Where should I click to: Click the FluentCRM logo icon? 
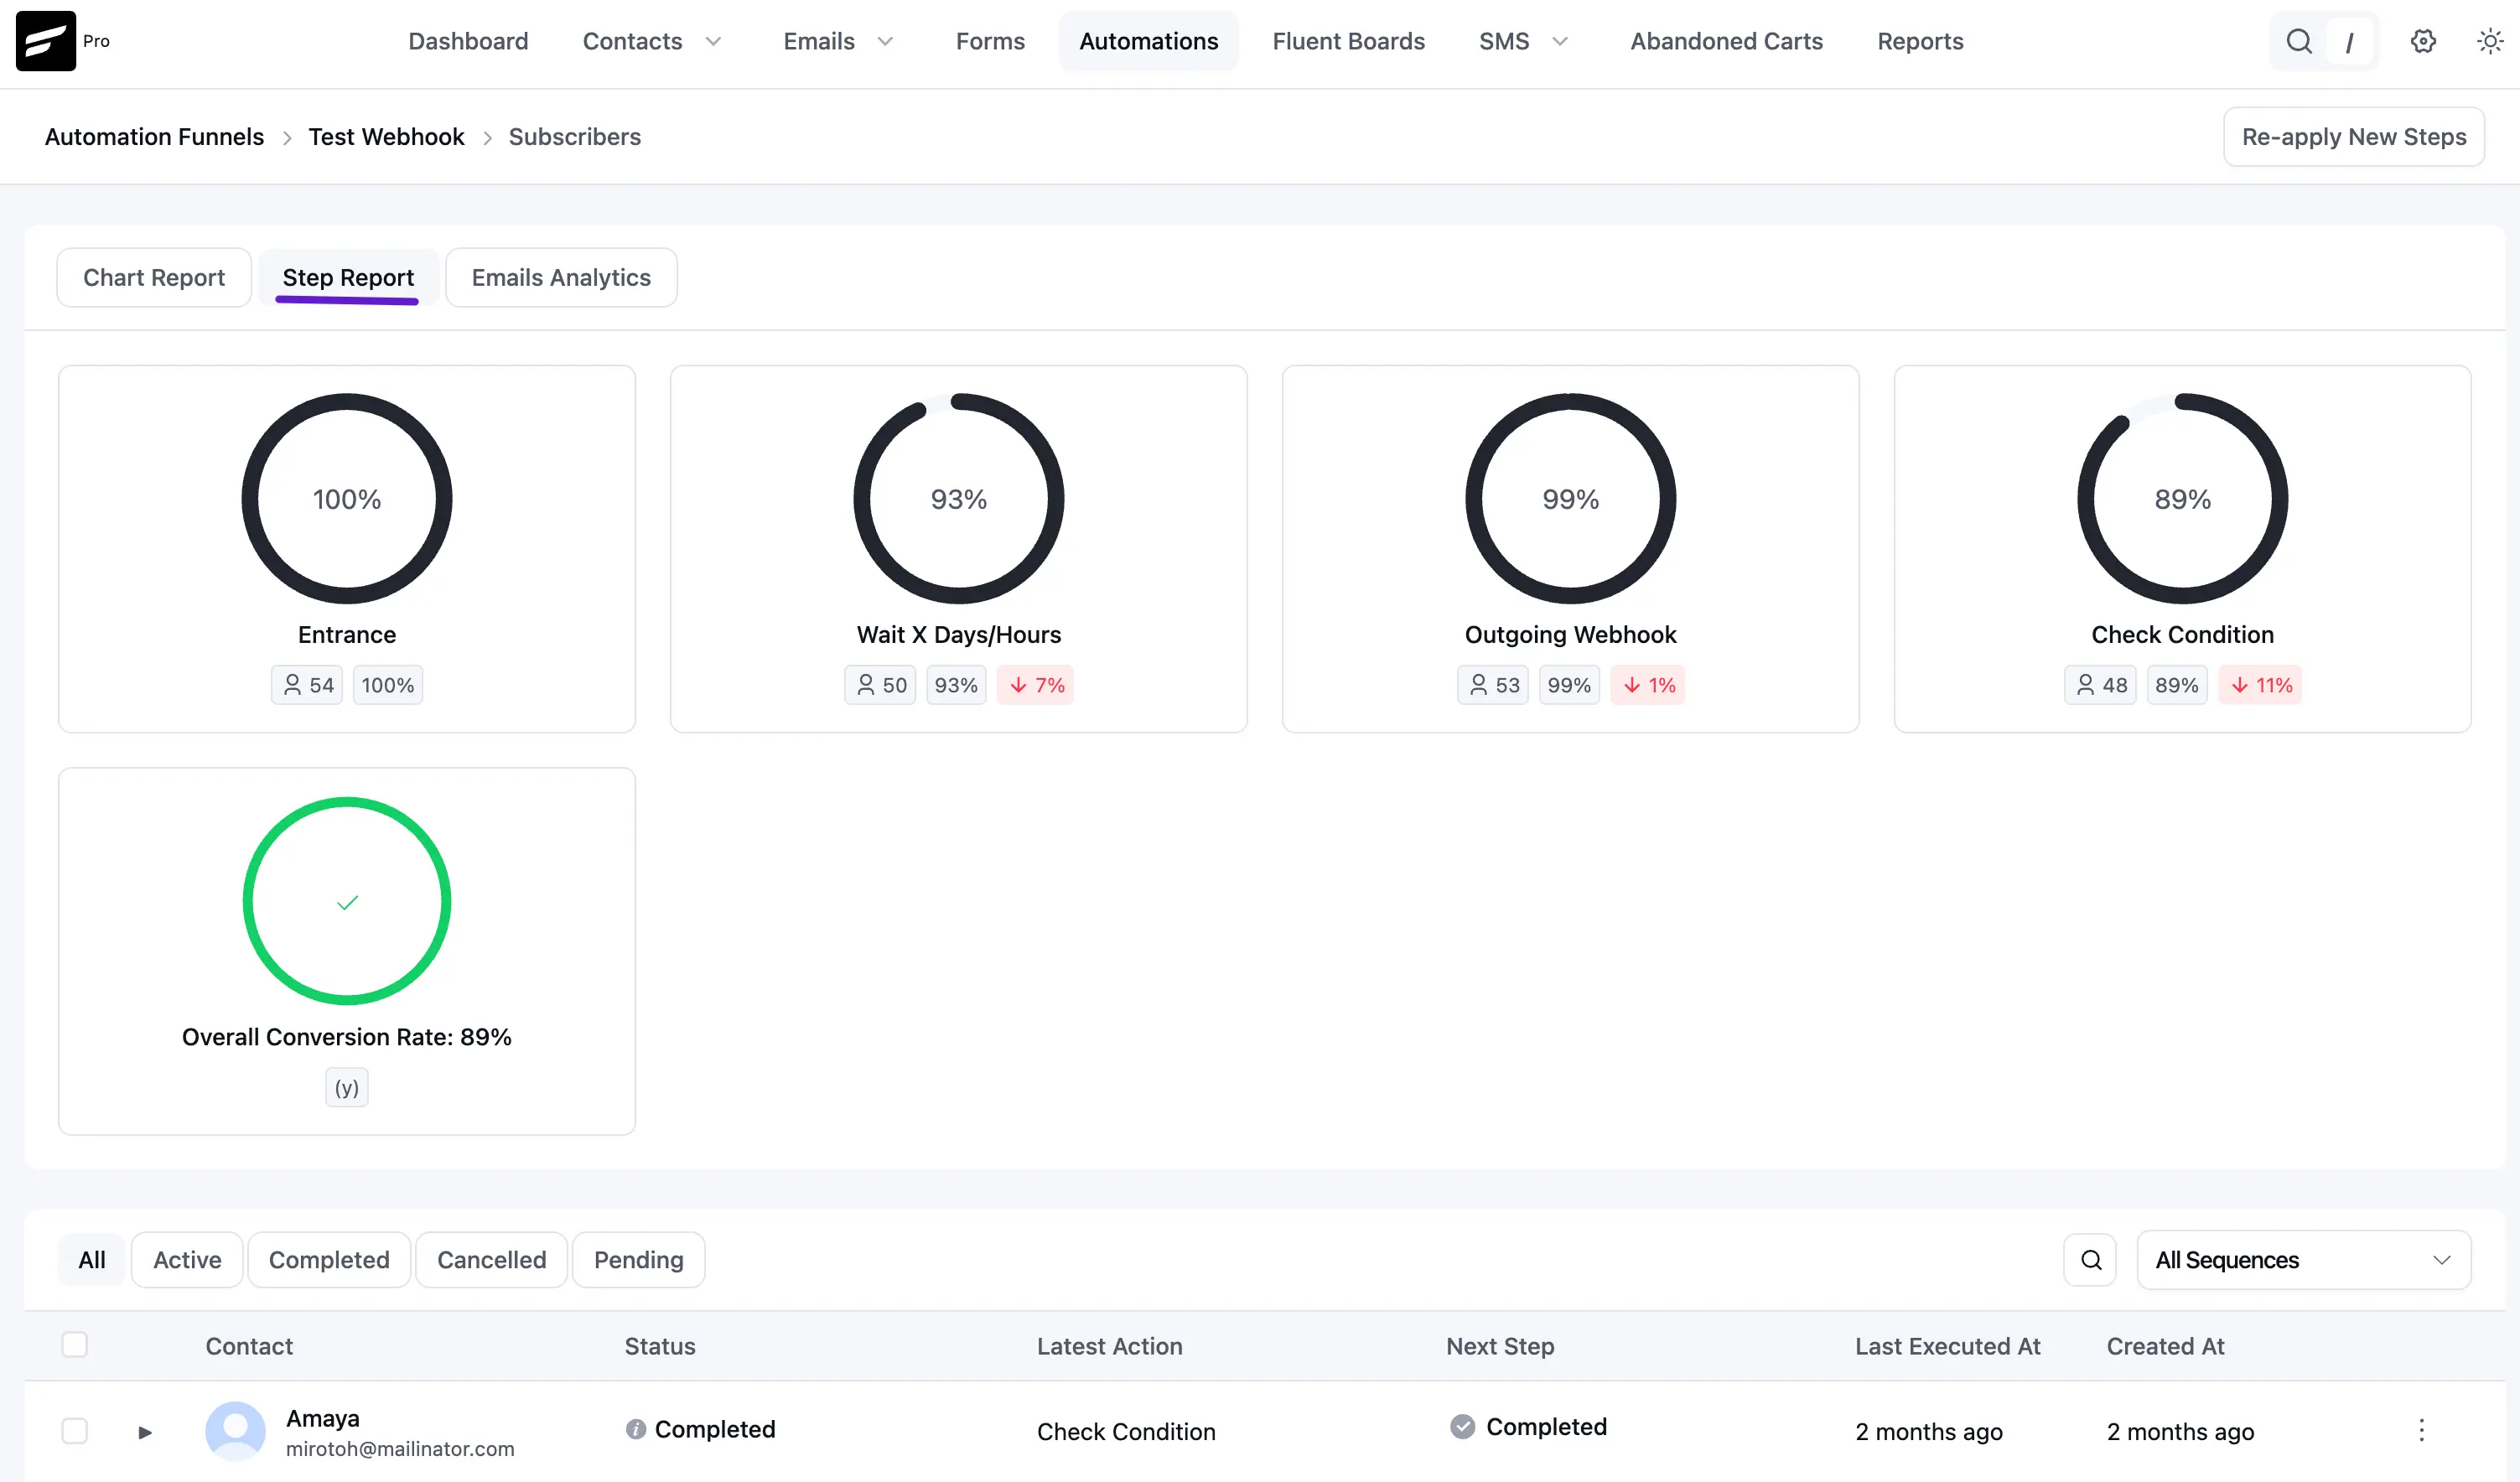coord(46,41)
